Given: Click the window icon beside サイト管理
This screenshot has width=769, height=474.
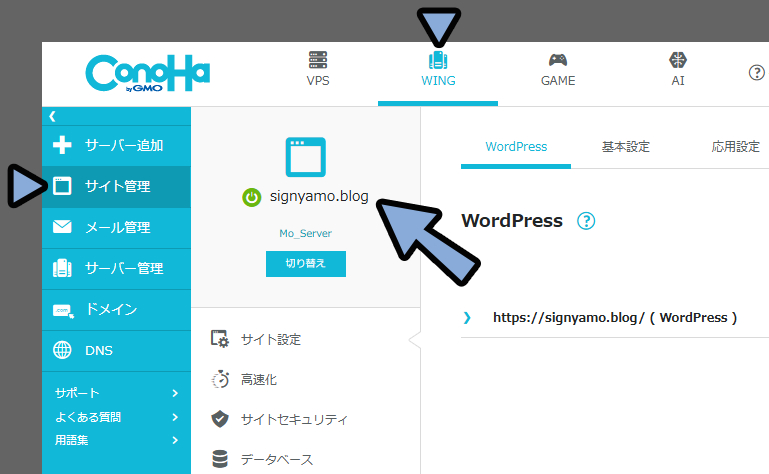Looking at the screenshot, I should click(x=62, y=186).
